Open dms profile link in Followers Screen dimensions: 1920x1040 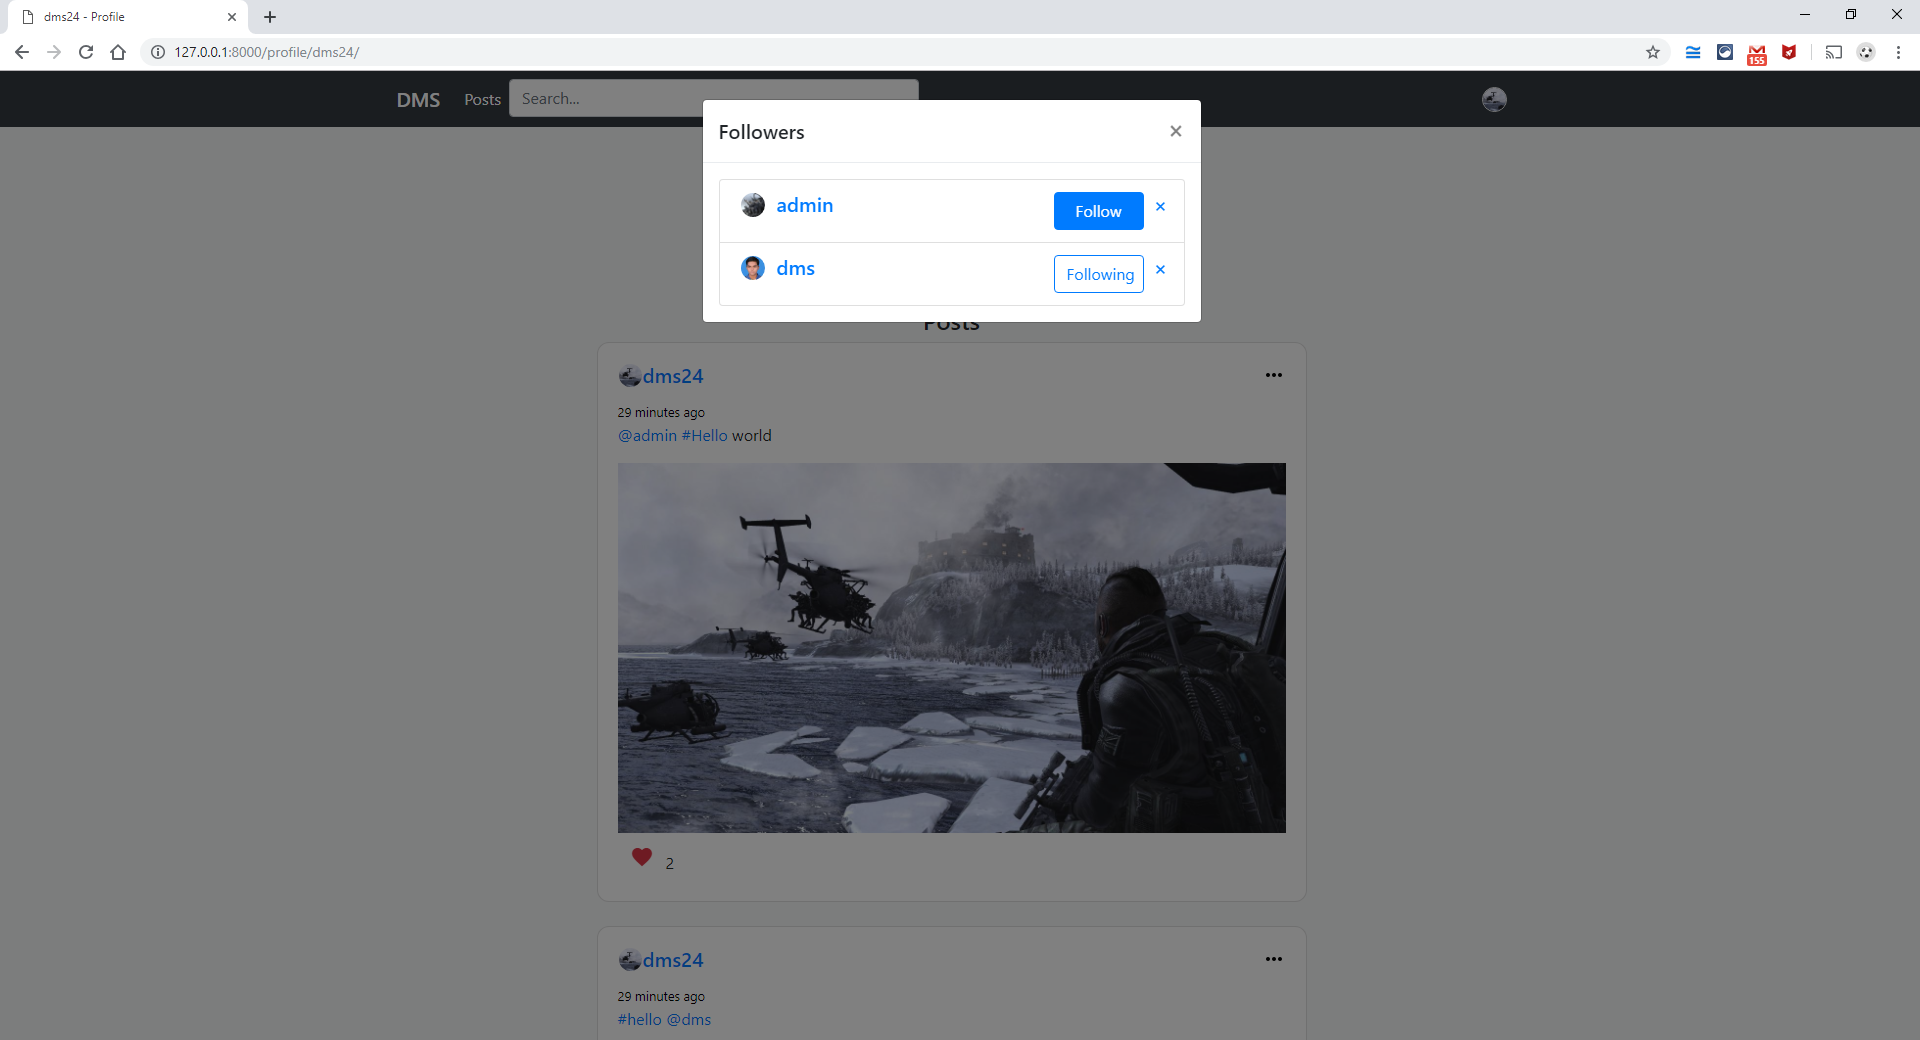pos(795,268)
